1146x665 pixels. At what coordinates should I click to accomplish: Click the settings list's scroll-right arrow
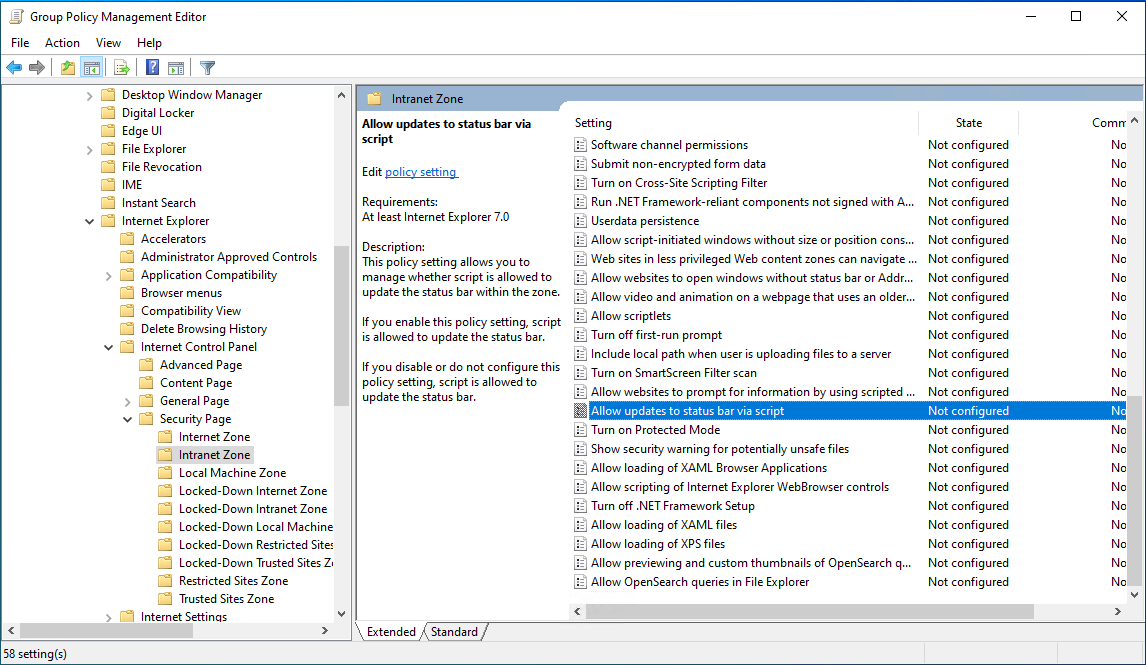(x=1117, y=612)
